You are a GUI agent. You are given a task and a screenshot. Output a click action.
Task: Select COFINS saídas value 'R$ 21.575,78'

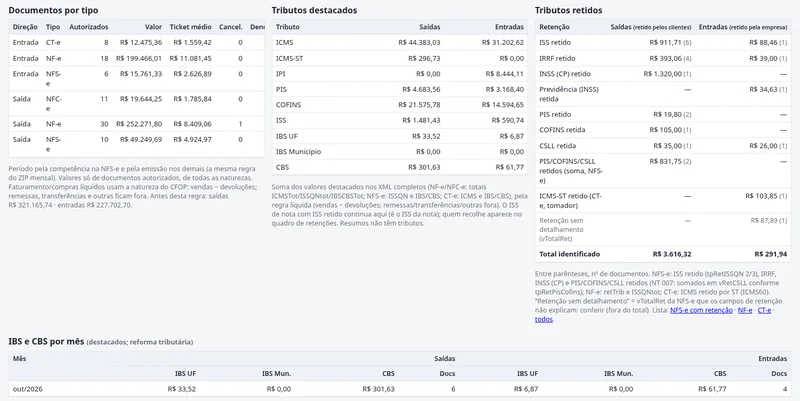pyautogui.click(x=419, y=105)
